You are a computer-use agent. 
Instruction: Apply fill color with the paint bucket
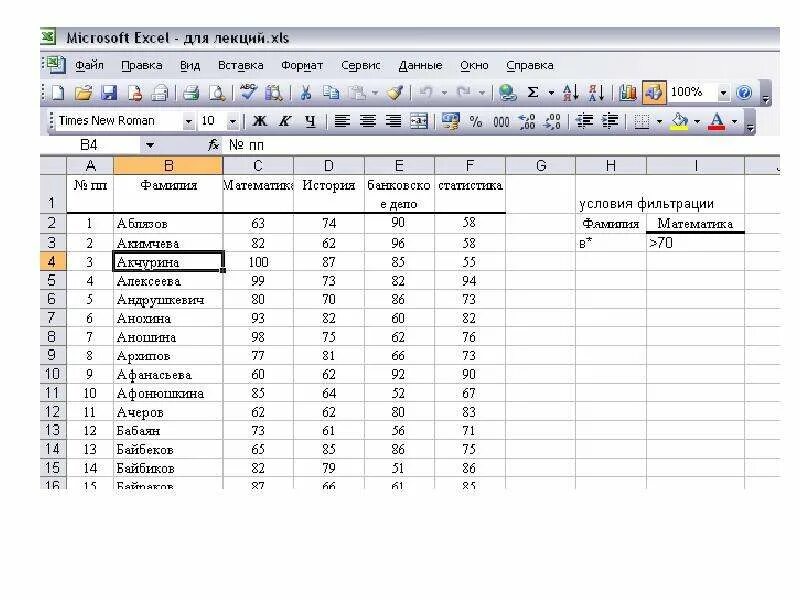point(680,121)
